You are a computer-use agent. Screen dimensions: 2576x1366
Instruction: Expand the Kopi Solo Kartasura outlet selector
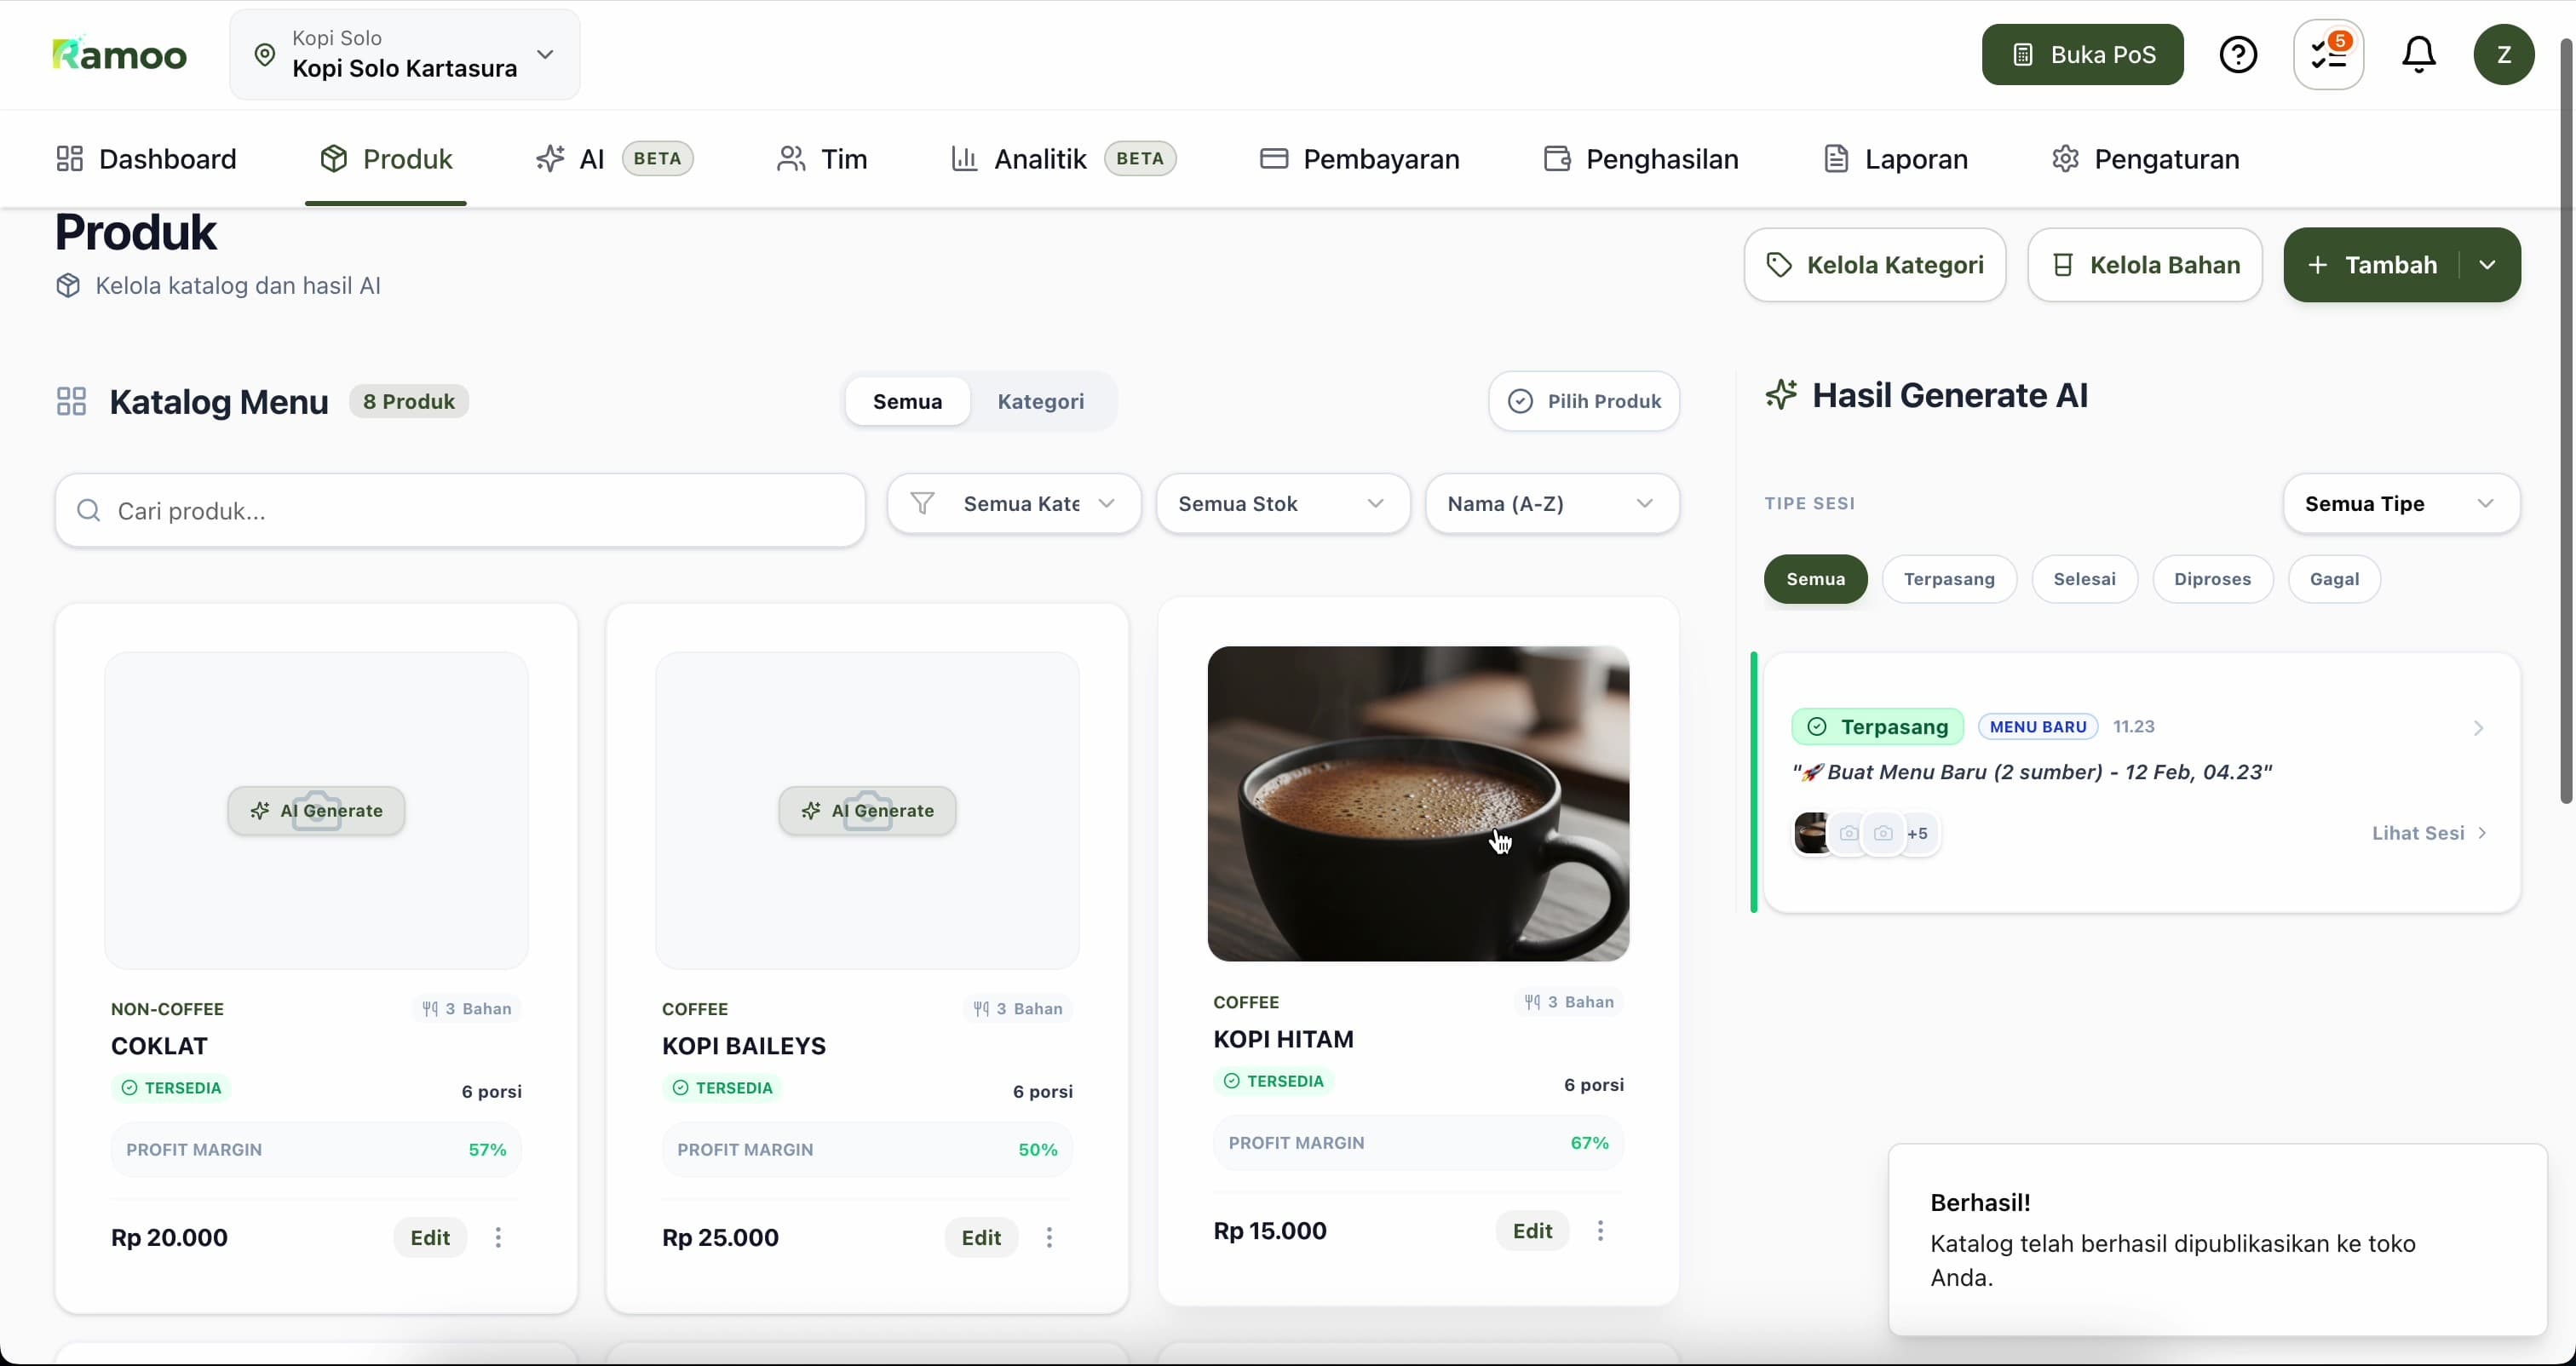(x=405, y=55)
